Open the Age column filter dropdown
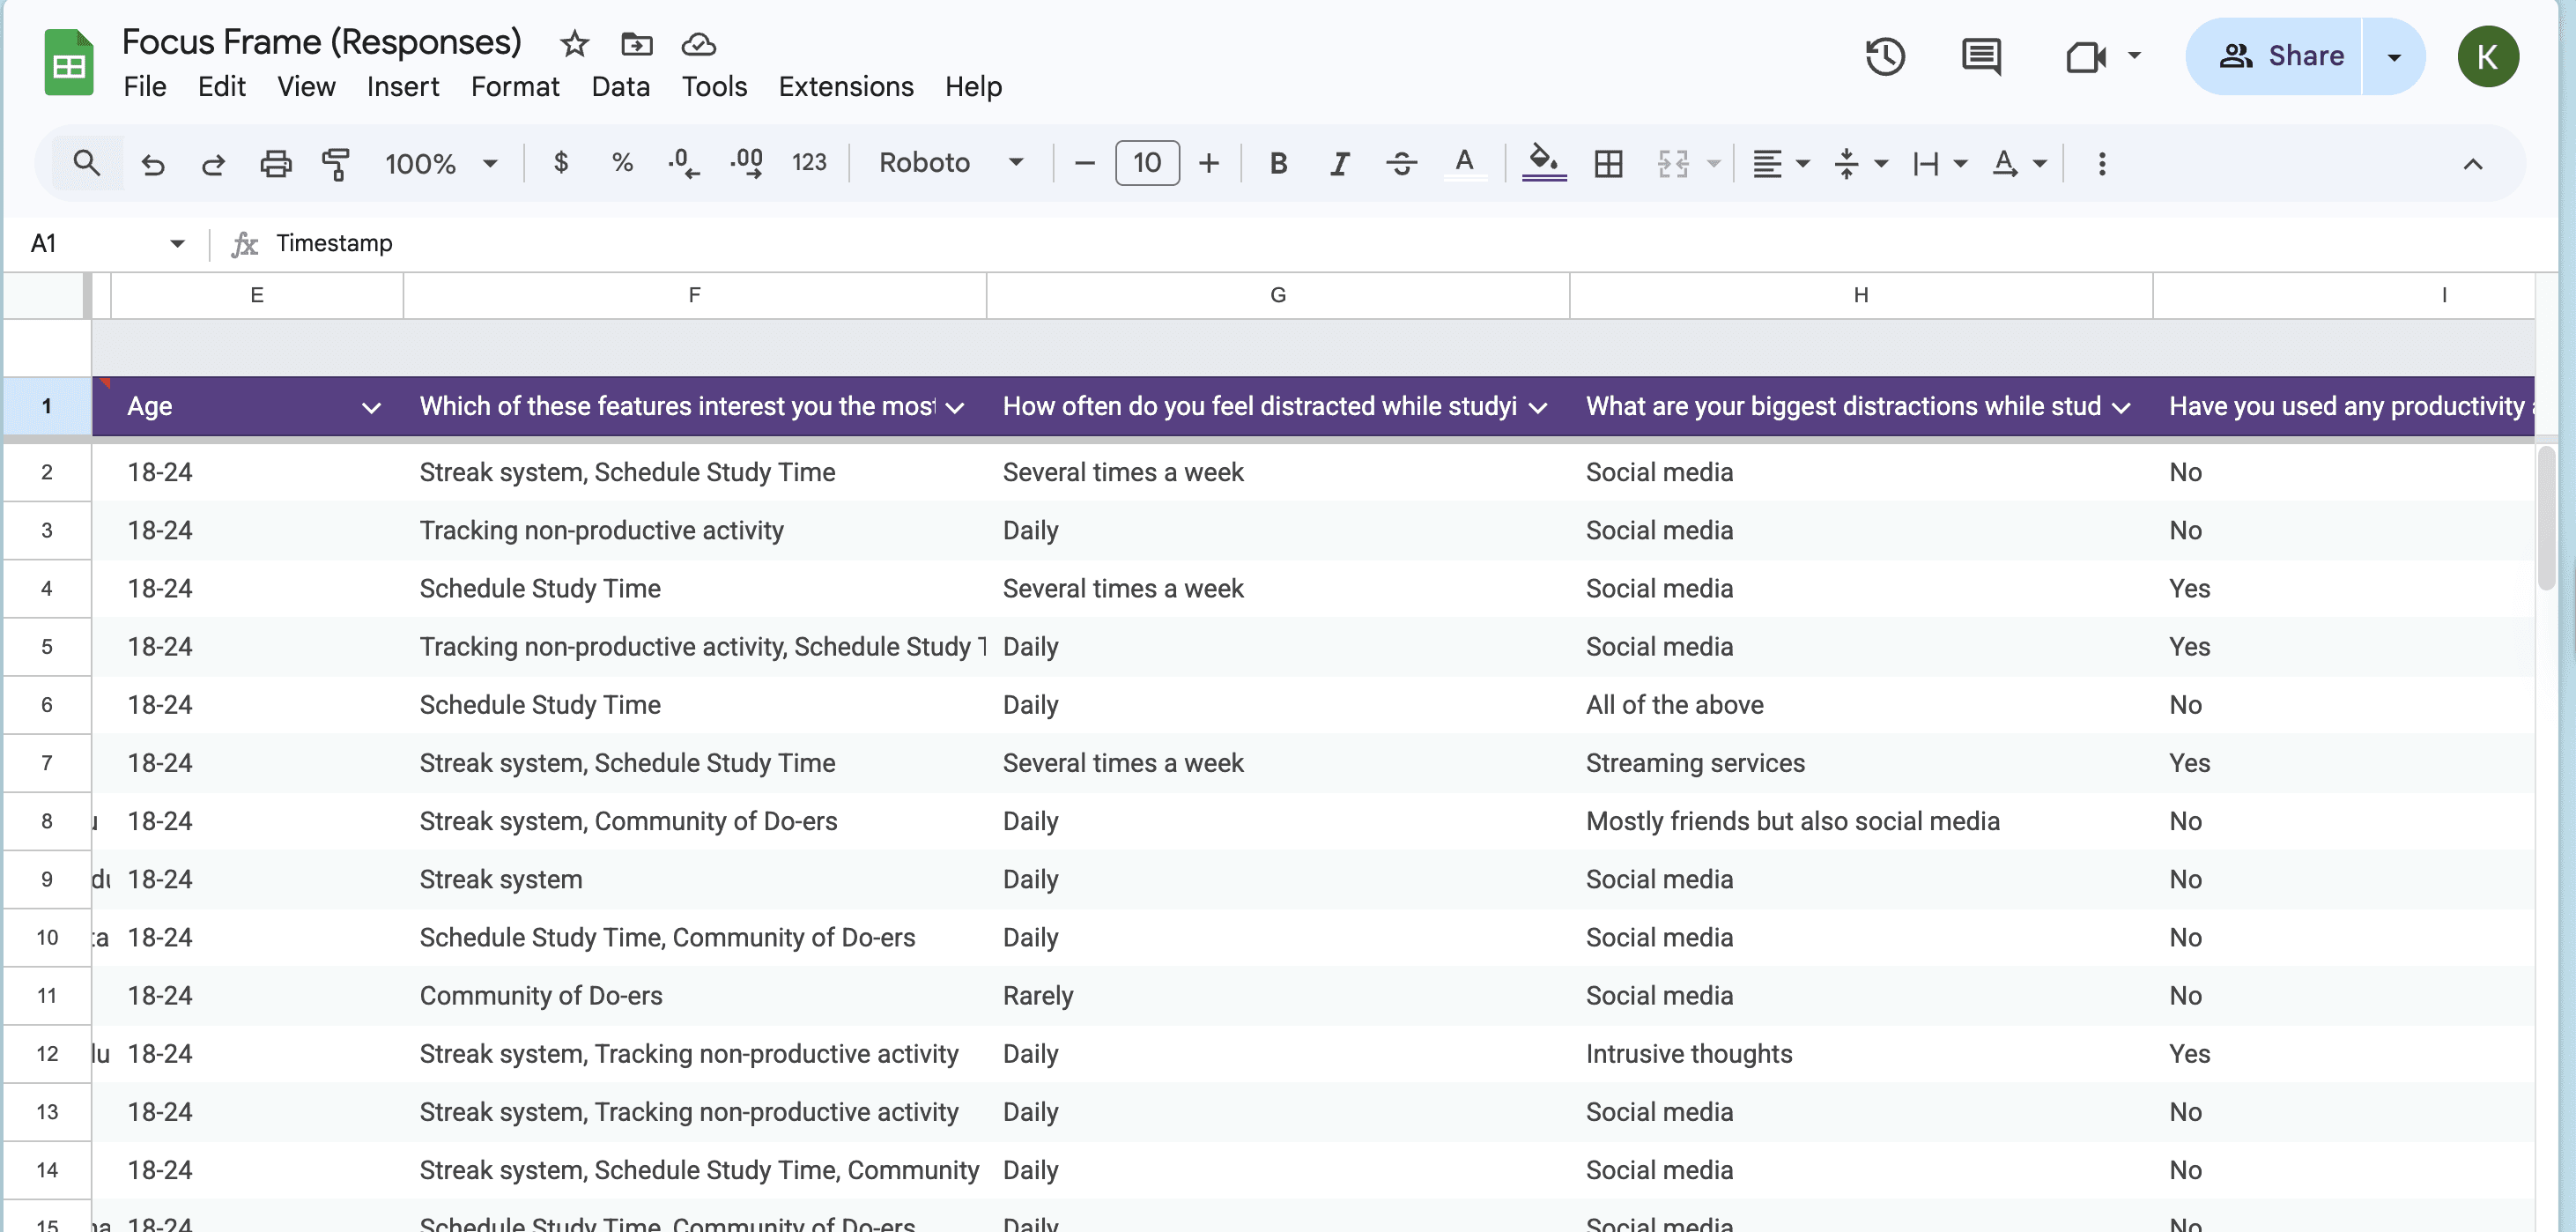Screen dimensions: 2576x1232 click(371, 407)
